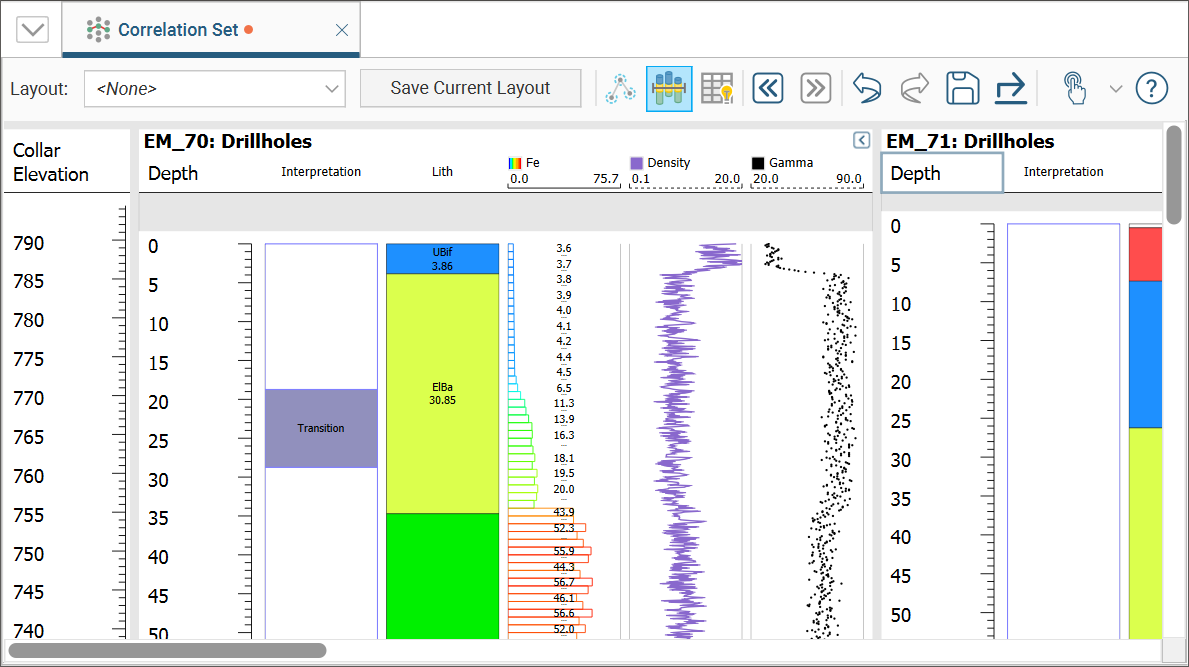This screenshot has width=1189, height=667.
Task: Collapse the EM_70 drillhole panel with its chevron
Action: click(x=861, y=140)
